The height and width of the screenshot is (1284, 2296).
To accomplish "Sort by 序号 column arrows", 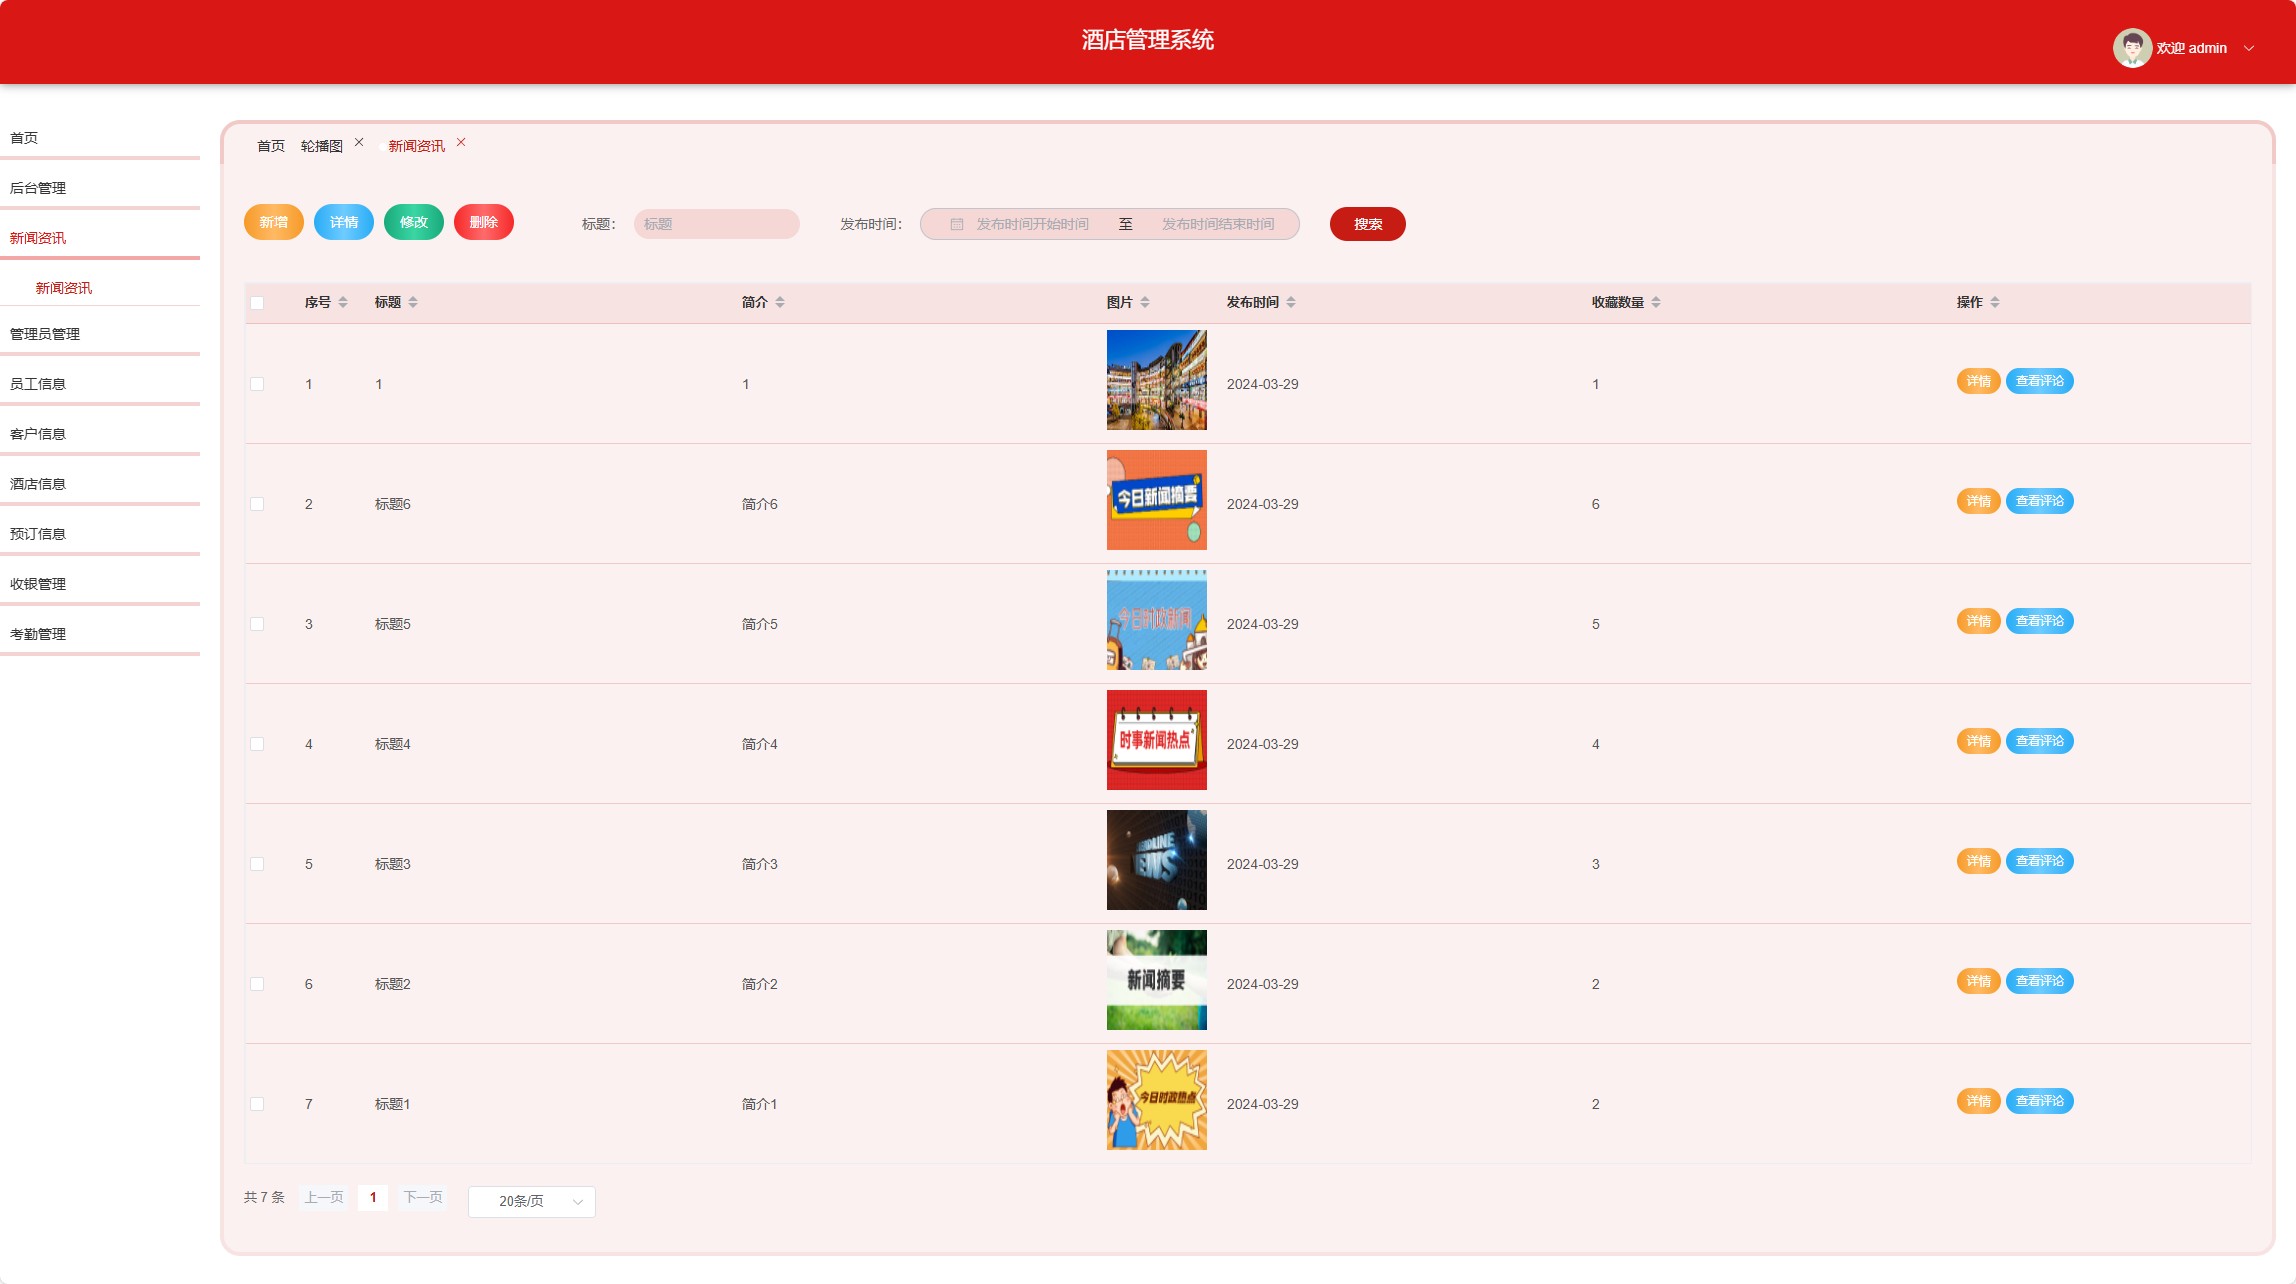I will tap(343, 302).
